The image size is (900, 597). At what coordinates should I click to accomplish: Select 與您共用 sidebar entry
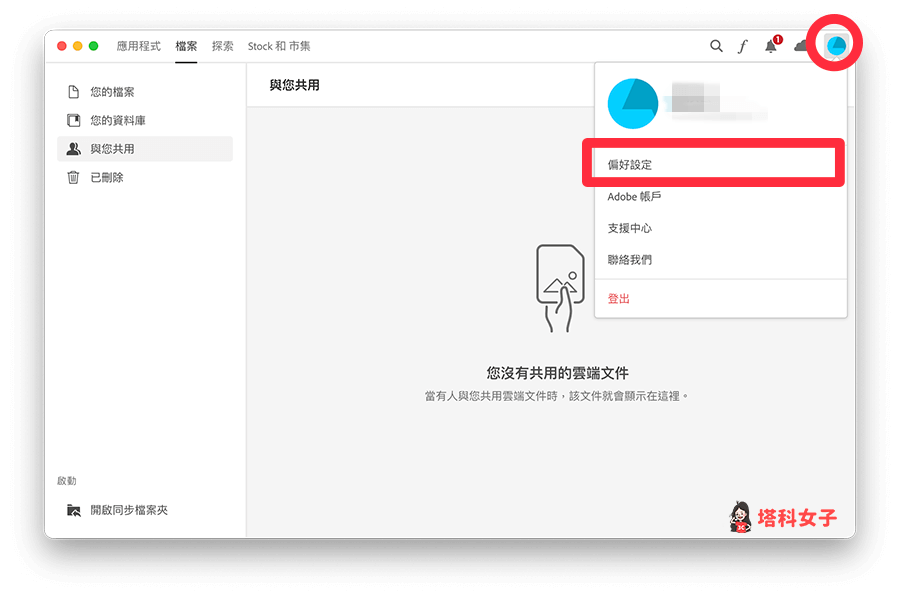pyautogui.click(x=145, y=149)
